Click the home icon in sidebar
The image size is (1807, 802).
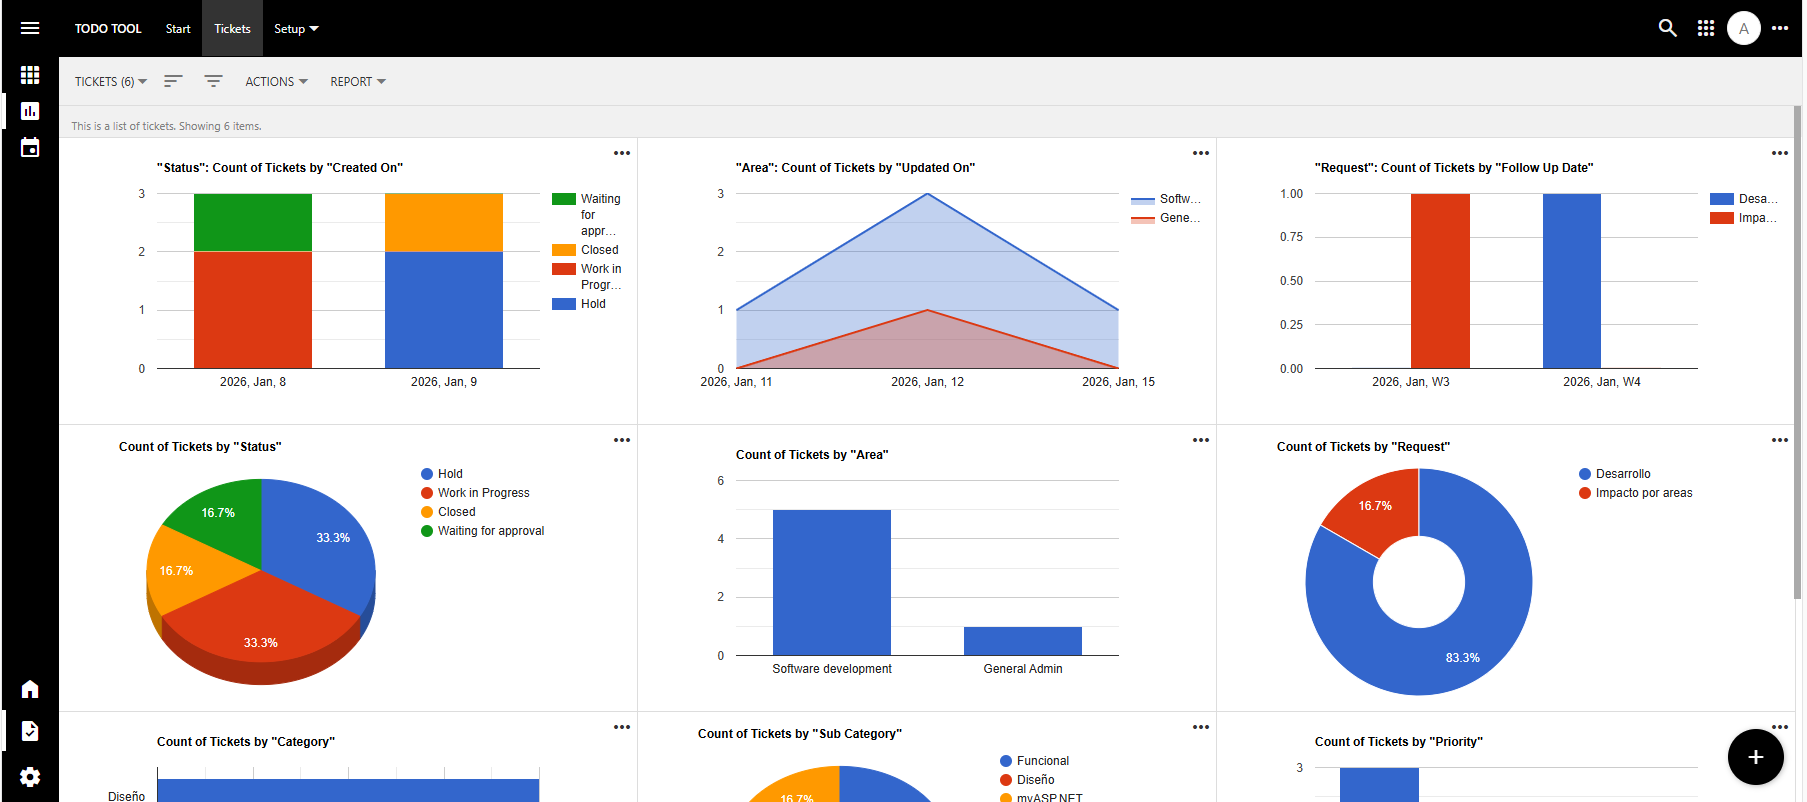click(30, 689)
